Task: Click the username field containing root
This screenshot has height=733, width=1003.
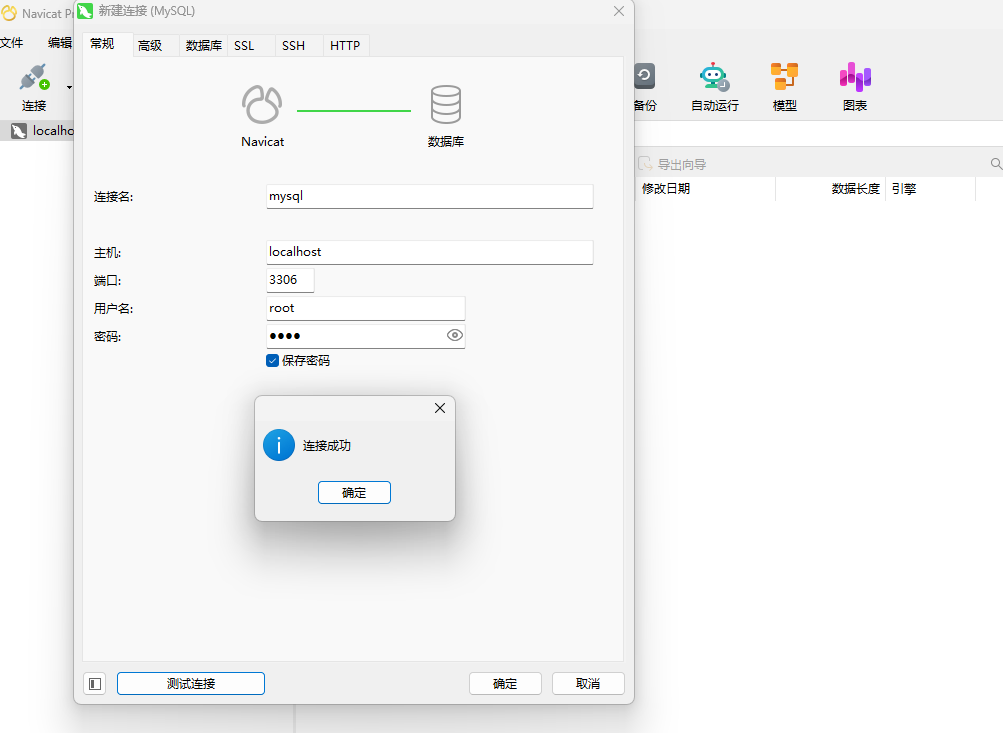Action: (366, 308)
